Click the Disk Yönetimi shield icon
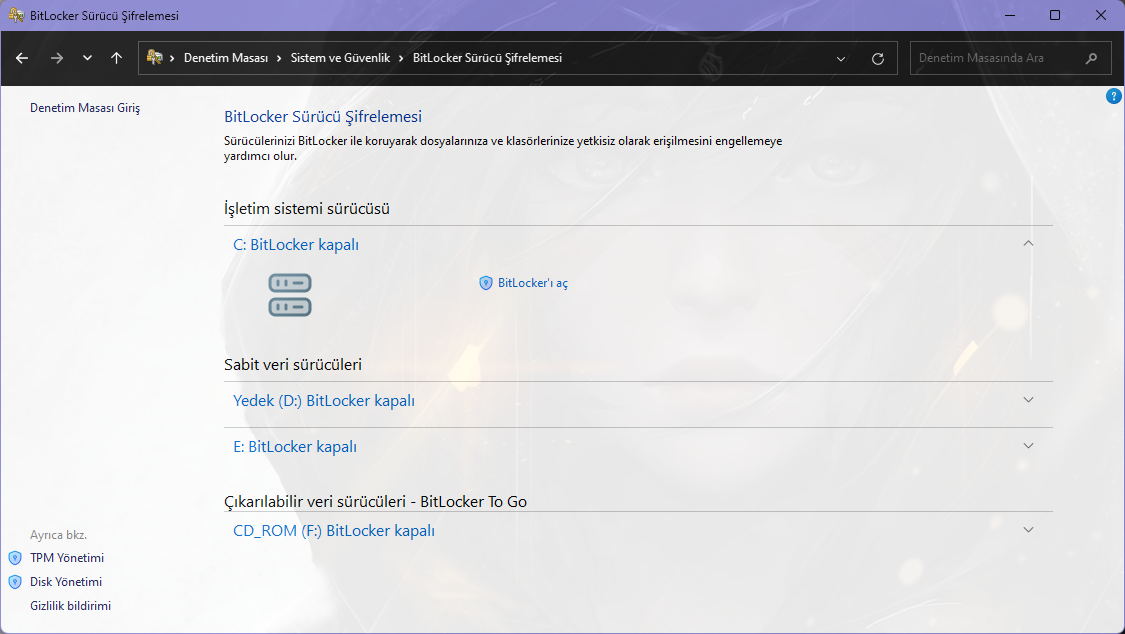This screenshot has width=1125, height=634. [15, 582]
